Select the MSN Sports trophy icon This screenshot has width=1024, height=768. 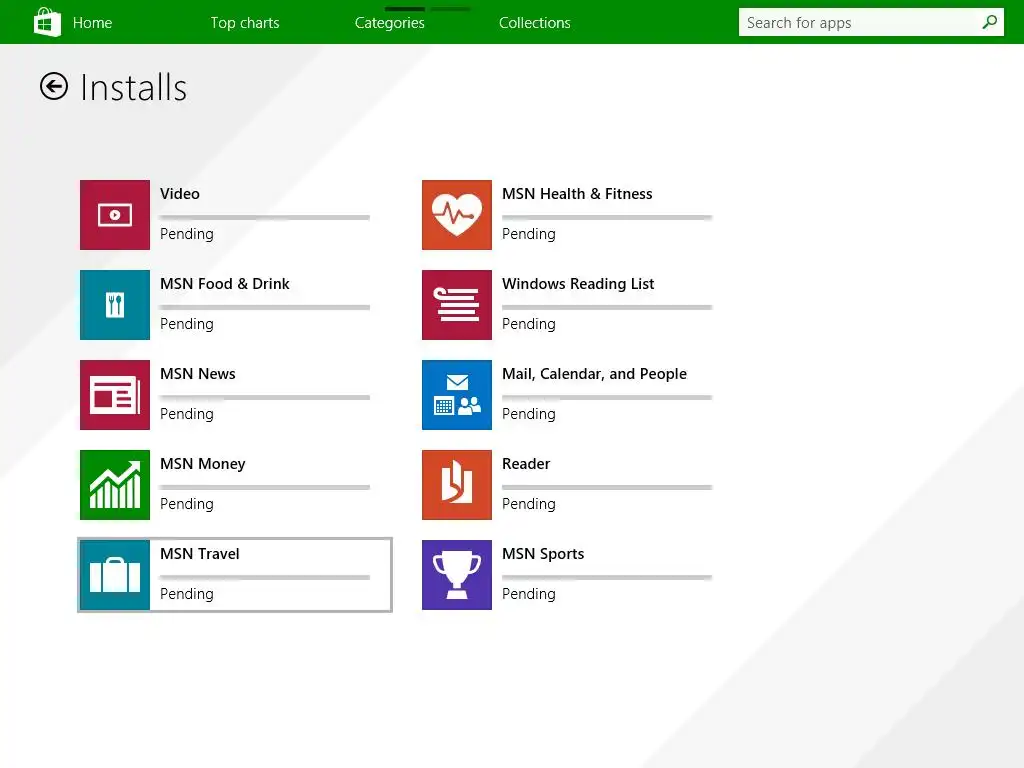tap(456, 575)
